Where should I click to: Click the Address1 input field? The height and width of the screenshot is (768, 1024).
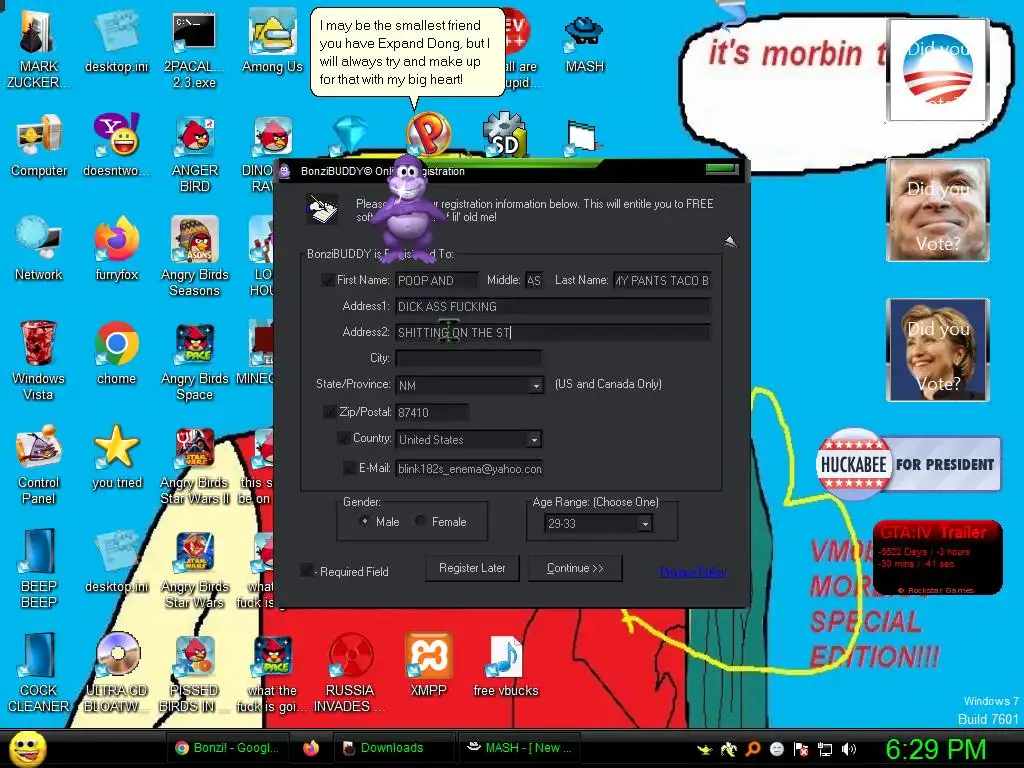coord(553,306)
